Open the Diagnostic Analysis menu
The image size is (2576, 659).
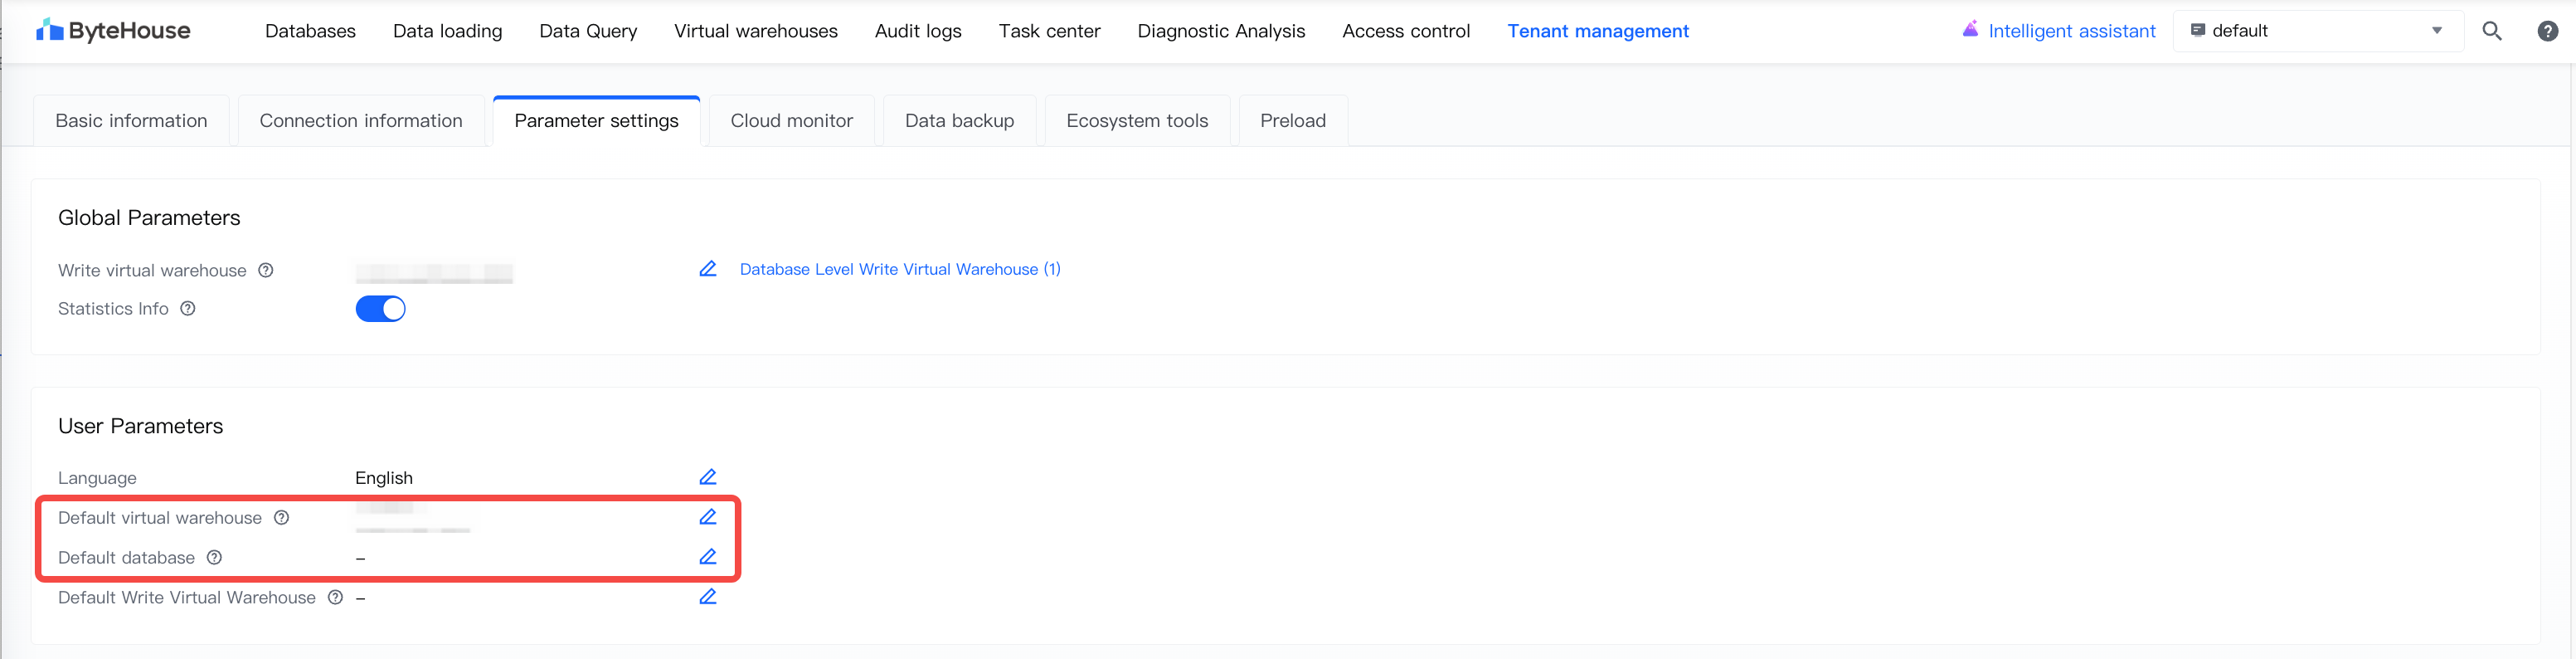[x=1220, y=31]
